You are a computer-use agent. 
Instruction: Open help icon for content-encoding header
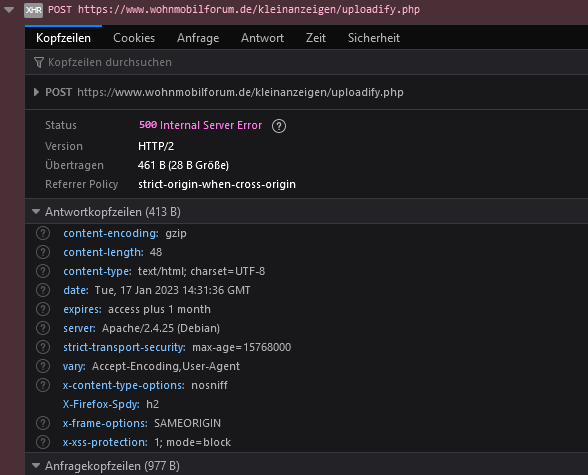[43, 233]
